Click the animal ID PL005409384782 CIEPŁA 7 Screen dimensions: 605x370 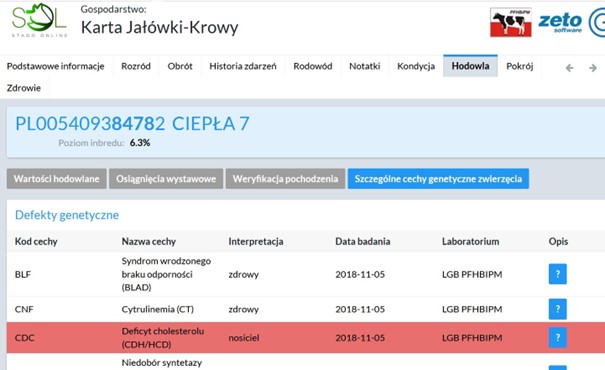(x=132, y=124)
